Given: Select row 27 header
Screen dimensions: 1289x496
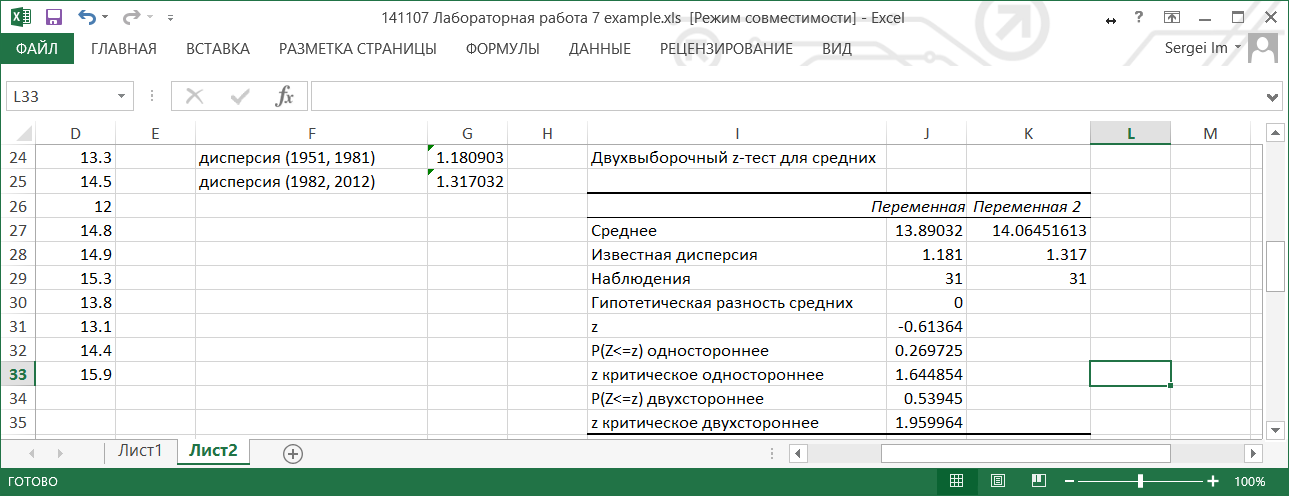Looking at the screenshot, I should (17, 230).
